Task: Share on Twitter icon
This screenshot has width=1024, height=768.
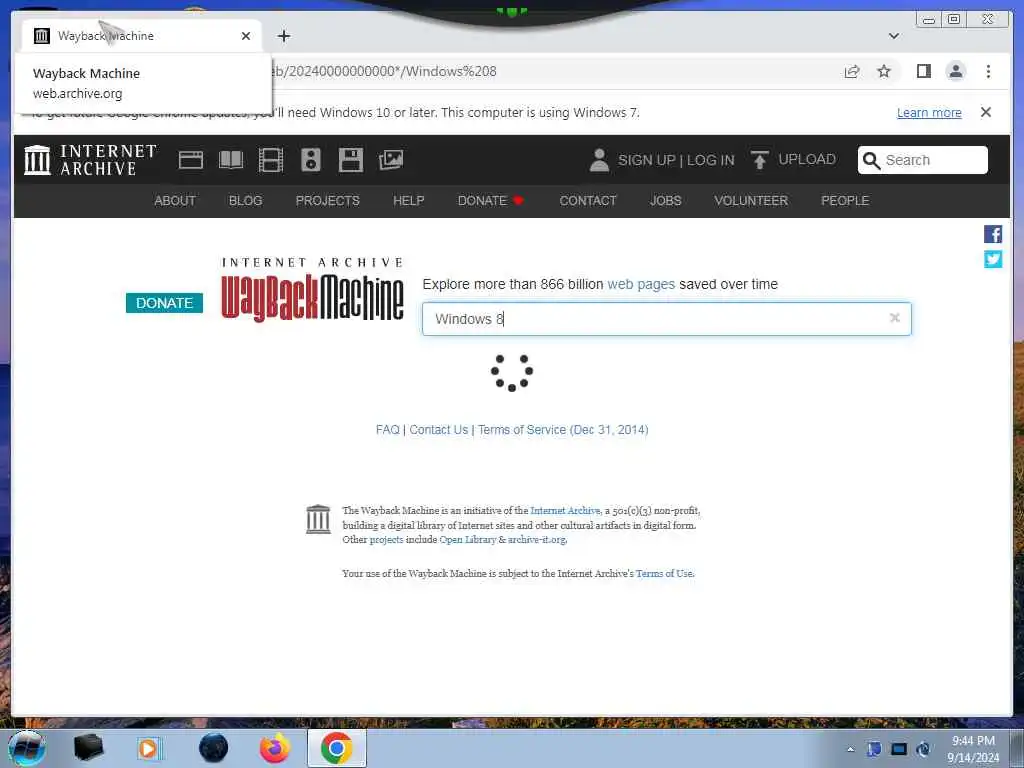Action: pos(993,259)
